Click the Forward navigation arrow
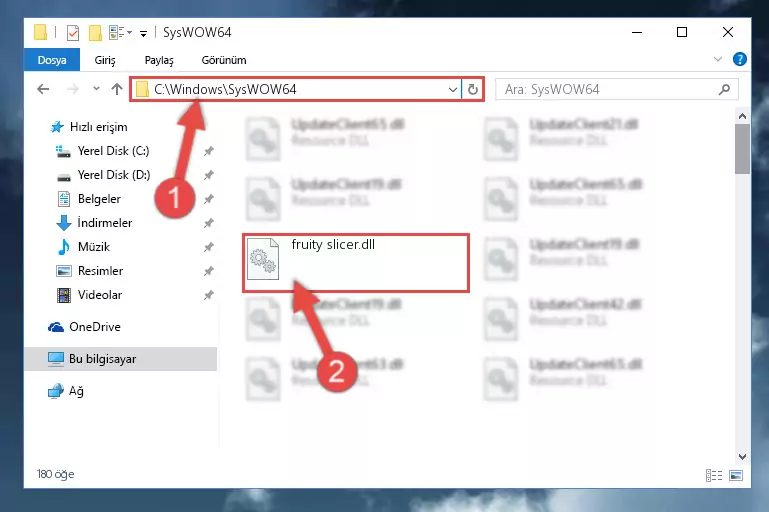Screen dimensions: 769x512 point(73,89)
